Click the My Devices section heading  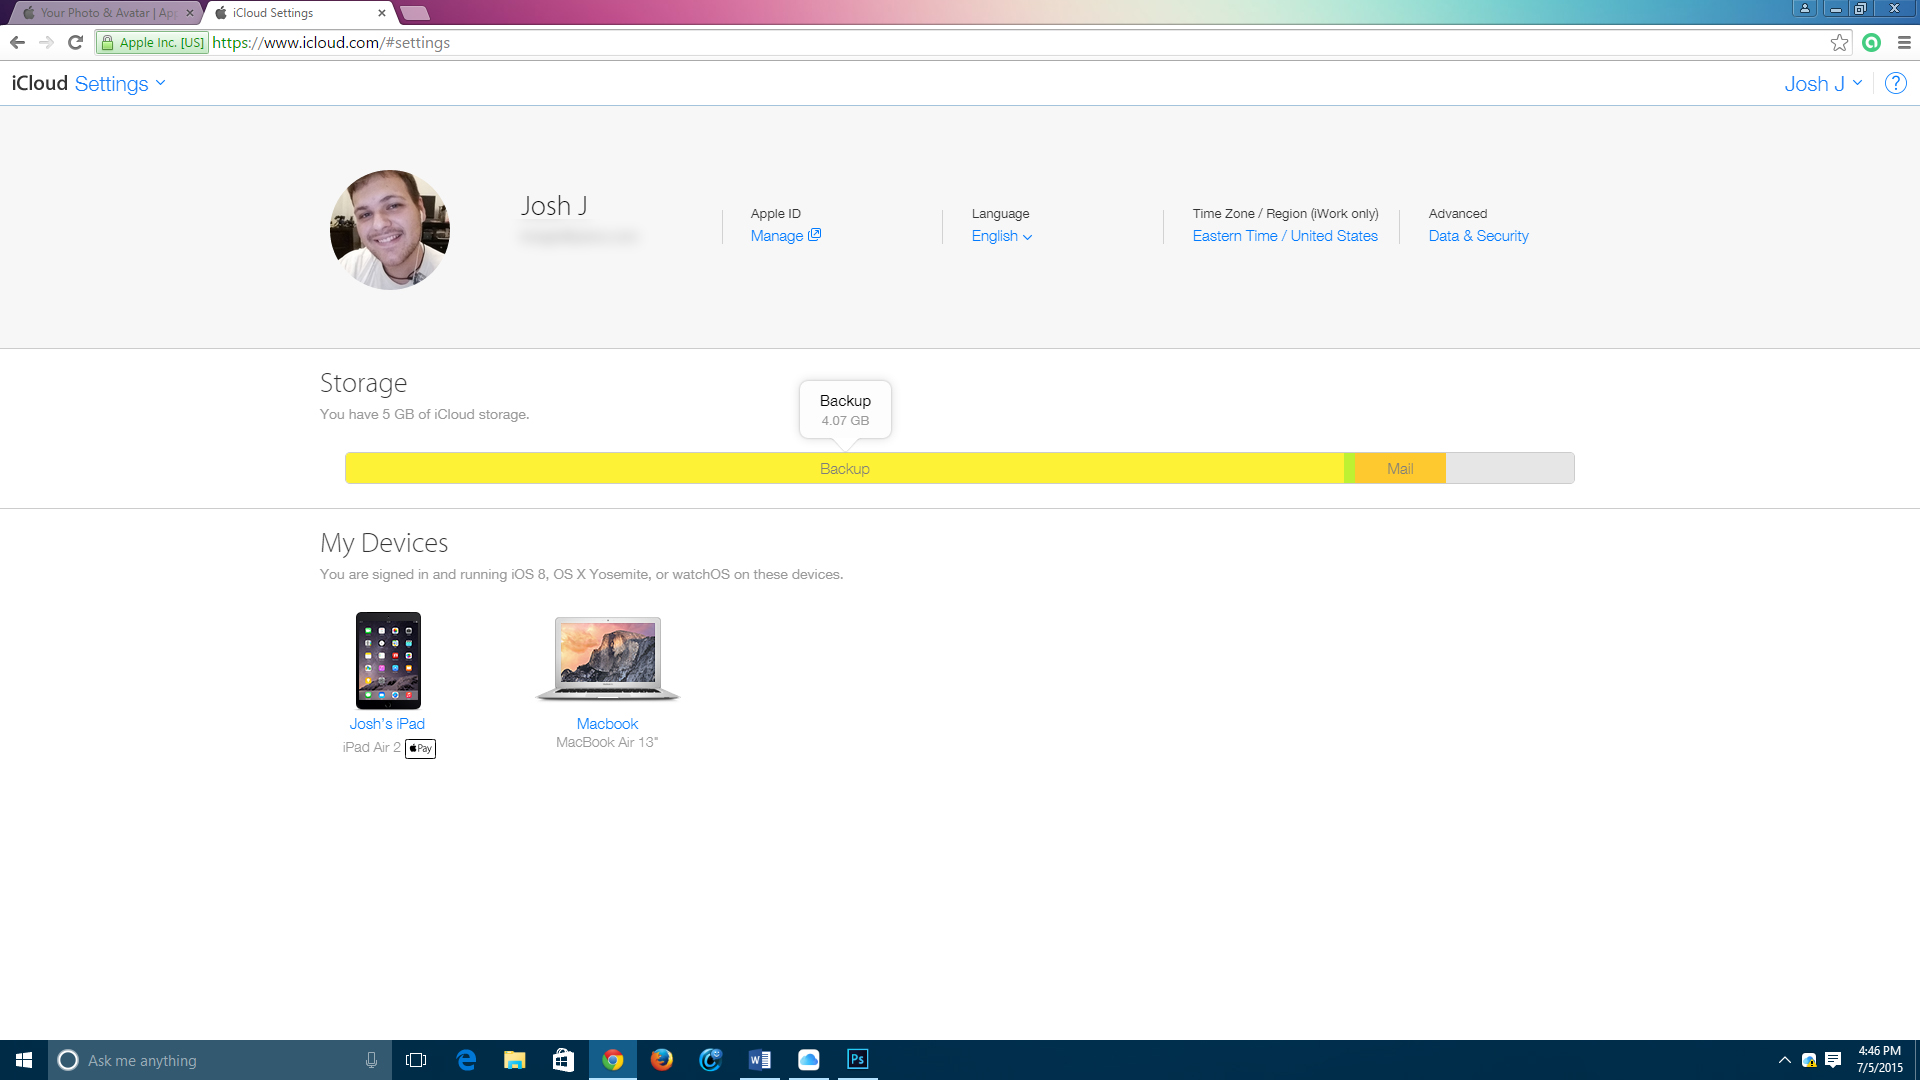point(384,543)
